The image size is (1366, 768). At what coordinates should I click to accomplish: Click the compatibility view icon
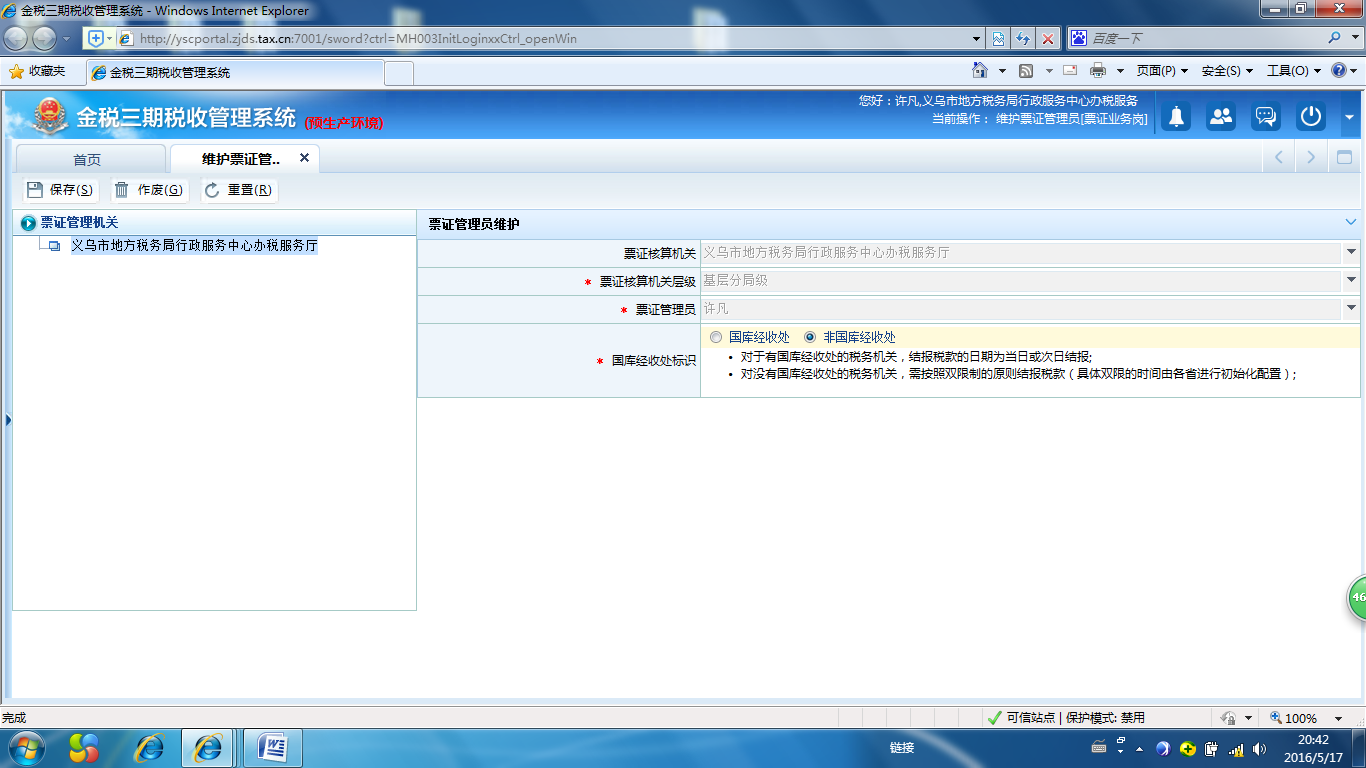click(998, 38)
